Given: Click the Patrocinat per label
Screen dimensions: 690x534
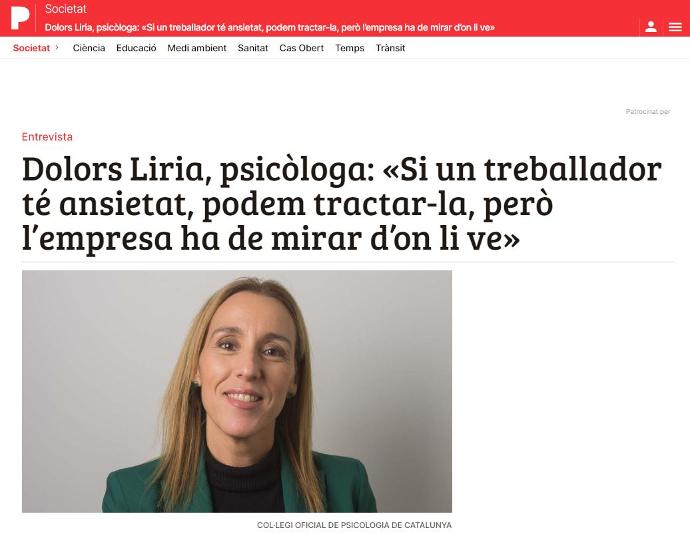Looking at the screenshot, I should (648, 112).
